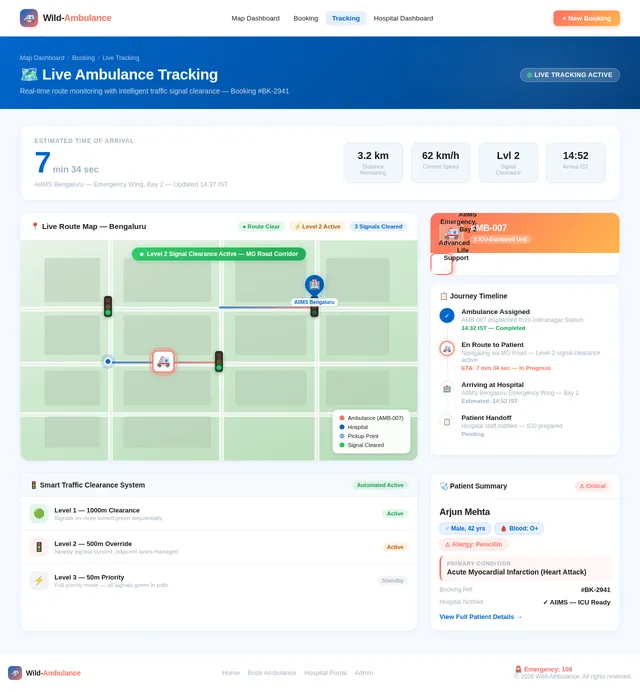
Task: Click the map emoji beside Live Ambulance Tracking
Action: pos(29,75)
